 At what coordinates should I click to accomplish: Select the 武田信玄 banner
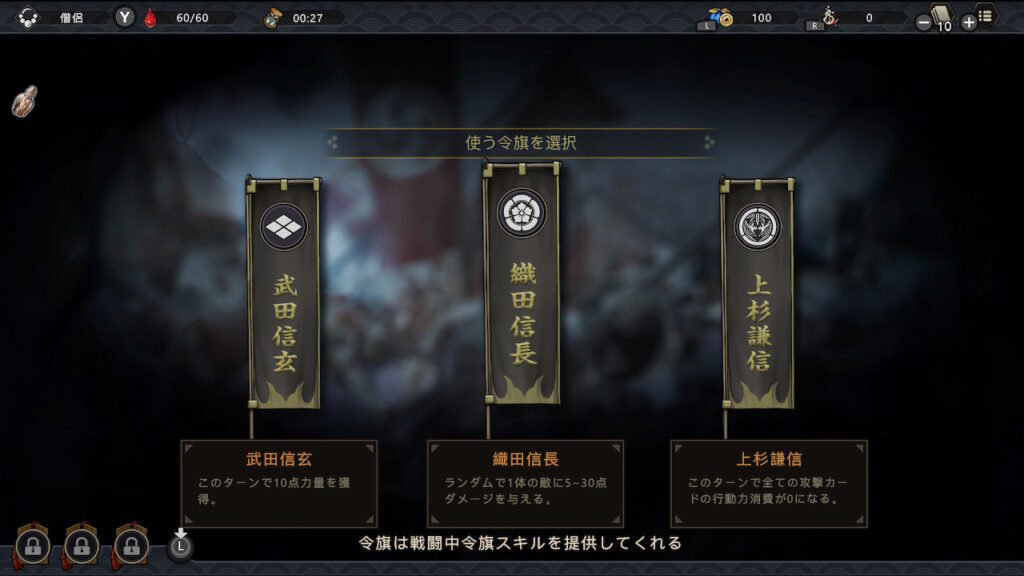tap(283, 293)
